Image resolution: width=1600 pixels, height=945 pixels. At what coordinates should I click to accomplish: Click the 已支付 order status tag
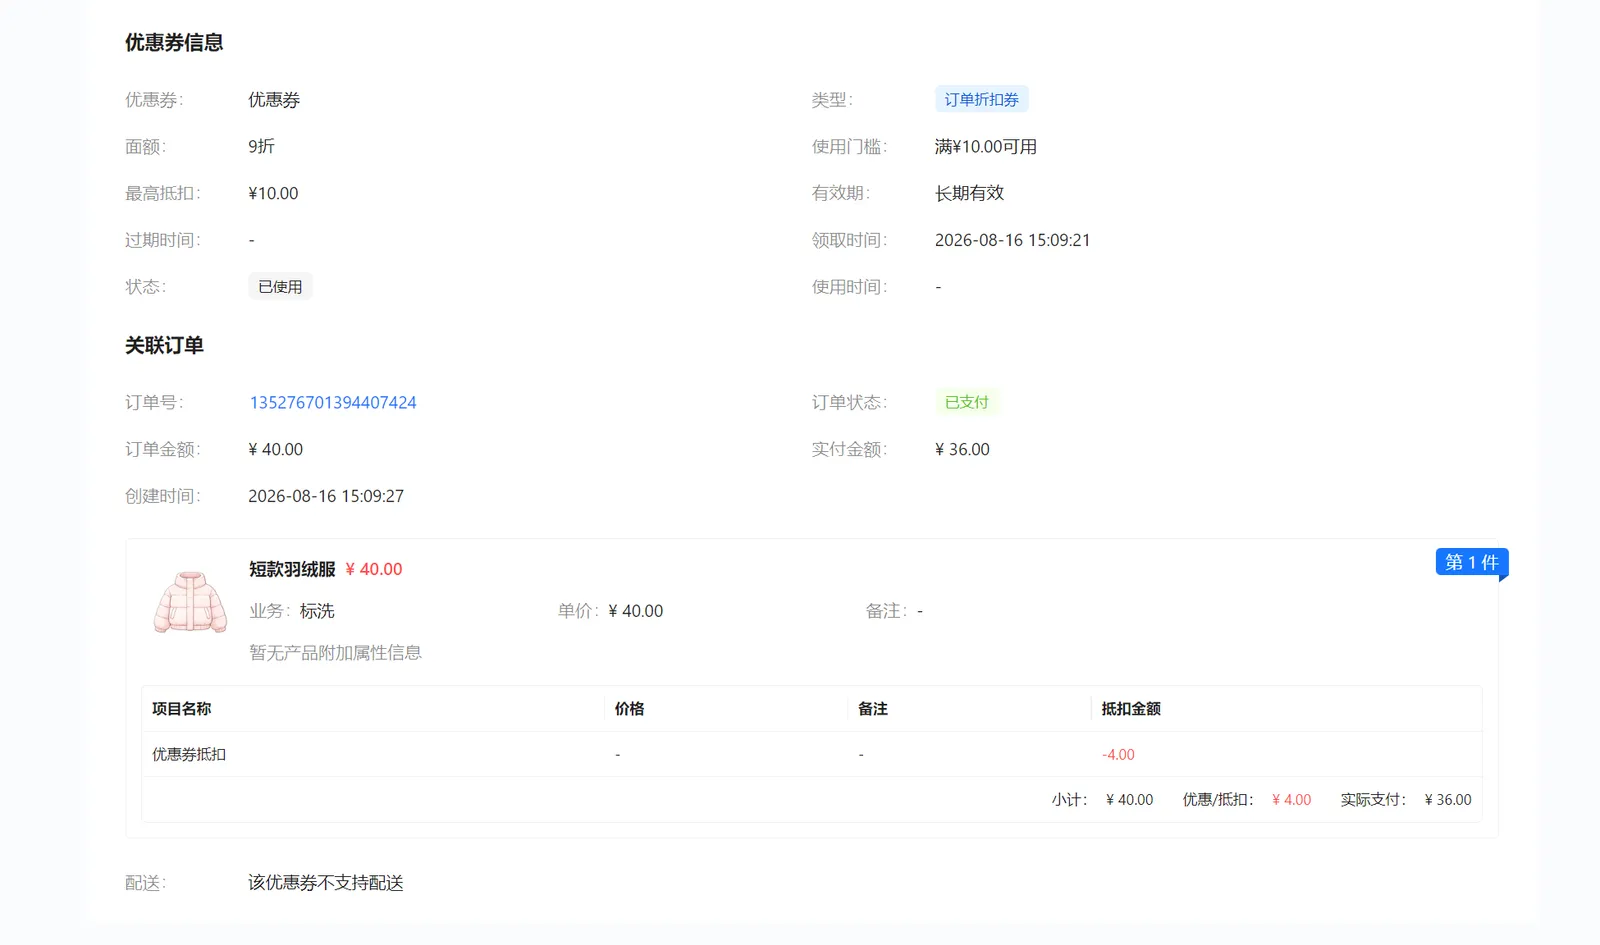tap(966, 402)
